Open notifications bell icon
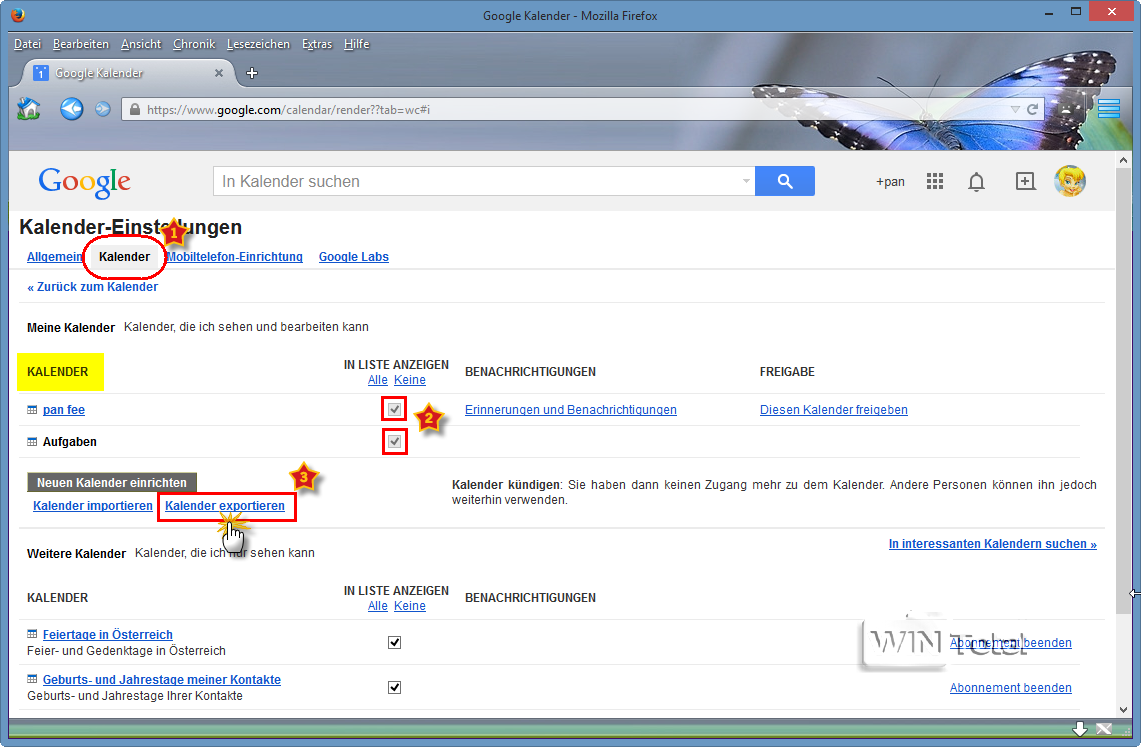1141x747 pixels. 977,182
